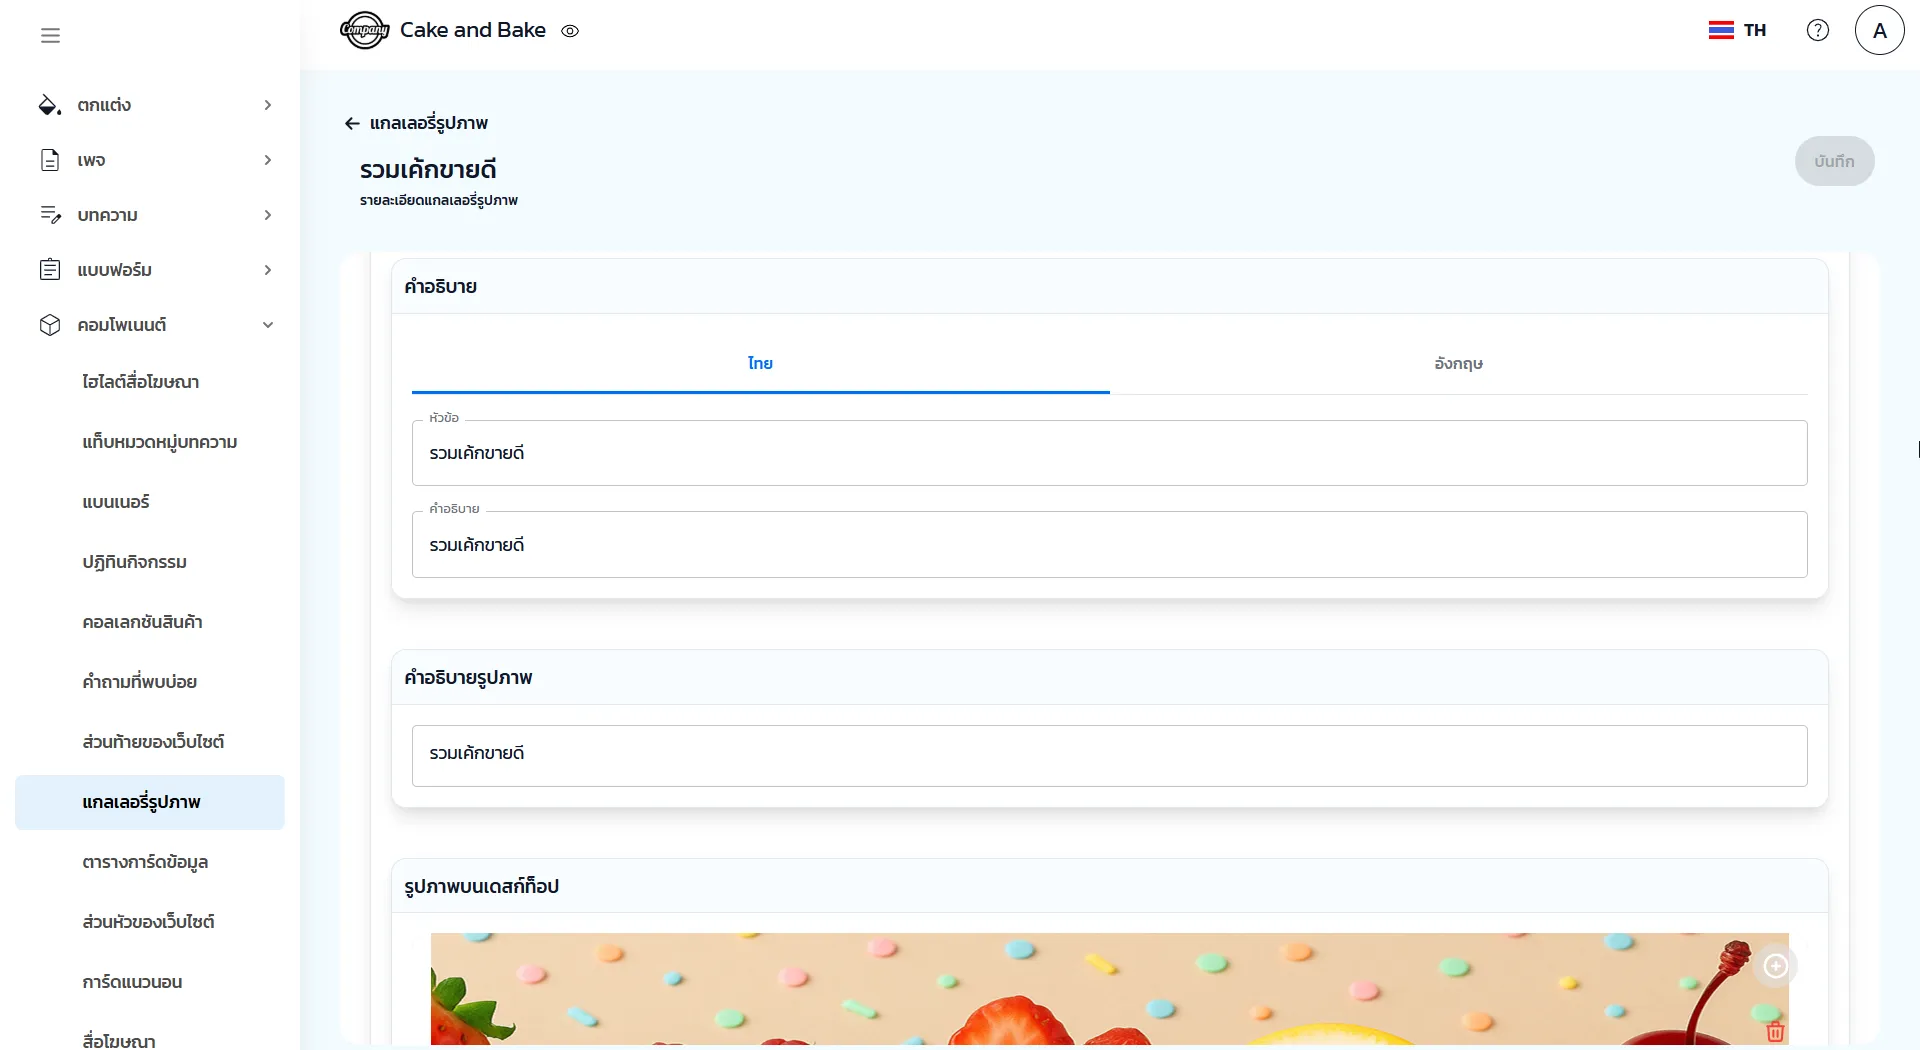Delete the image with trash icon
The height and width of the screenshot is (1050, 1920).
(x=1775, y=1032)
